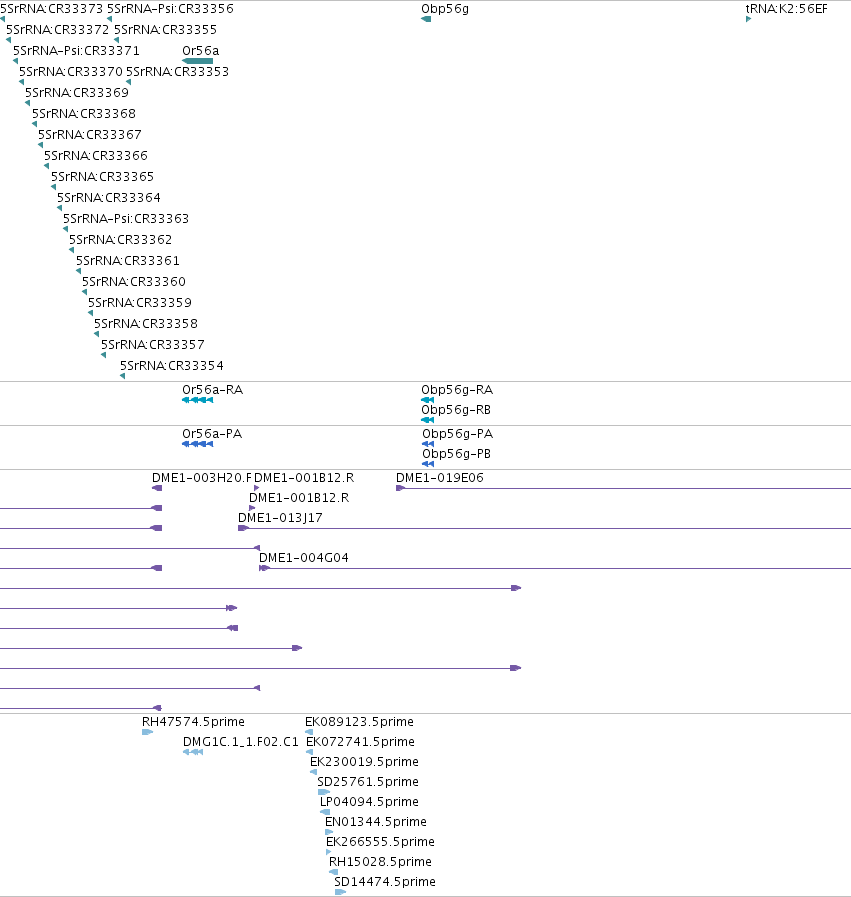Click the 5SrRNA:CR33372 feature label
The height and width of the screenshot is (897, 851).
(x=57, y=30)
